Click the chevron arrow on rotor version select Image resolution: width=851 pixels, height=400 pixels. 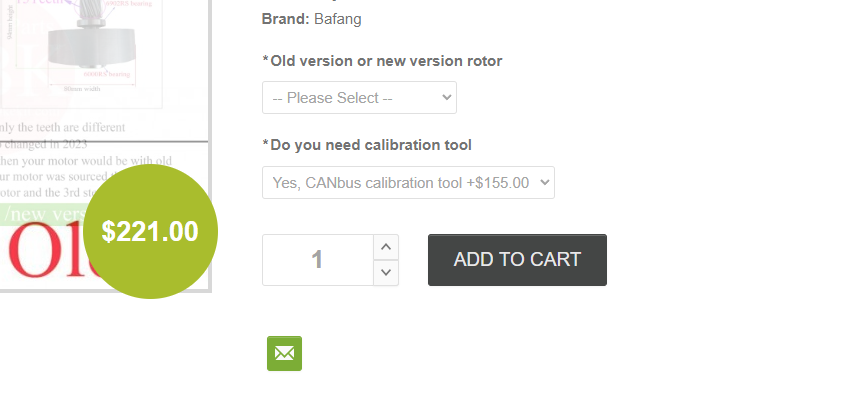[x=444, y=98]
